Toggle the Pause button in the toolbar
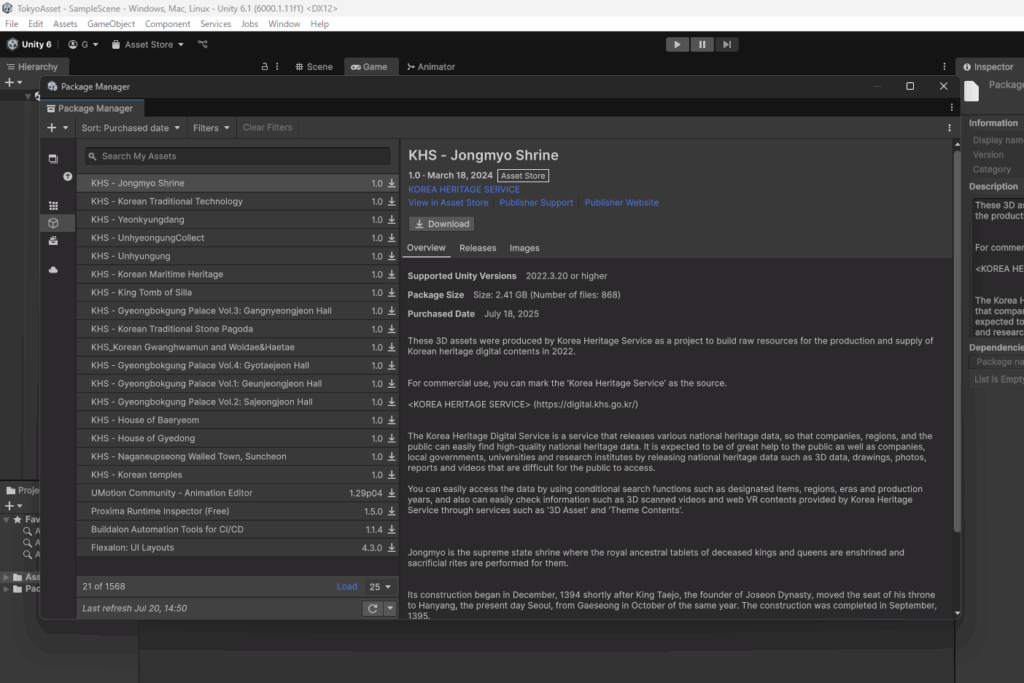This screenshot has width=1024, height=683. click(x=702, y=44)
